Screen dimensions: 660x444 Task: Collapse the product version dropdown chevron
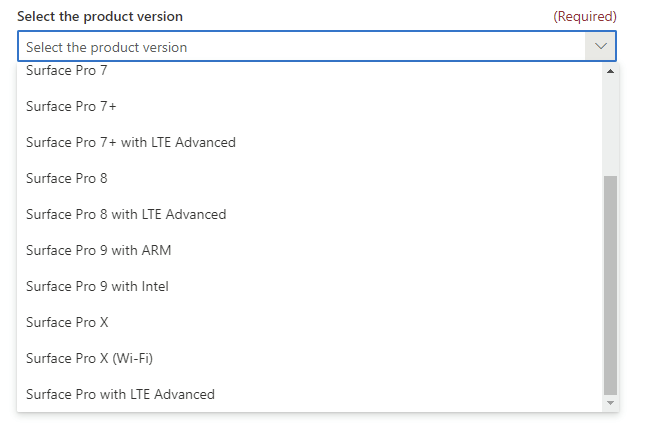click(x=600, y=46)
